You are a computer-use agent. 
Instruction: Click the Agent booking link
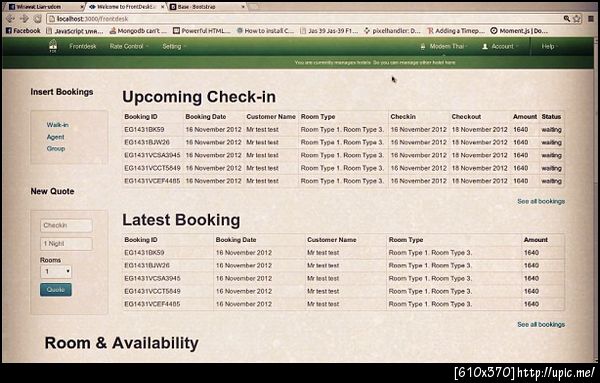pyautogui.click(x=55, y=137)
